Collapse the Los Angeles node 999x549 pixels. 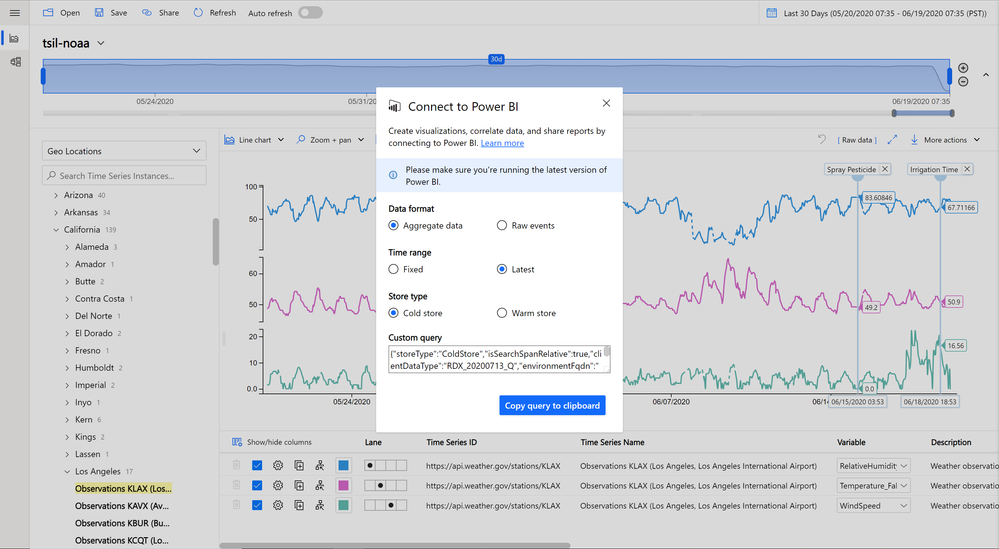68,472
